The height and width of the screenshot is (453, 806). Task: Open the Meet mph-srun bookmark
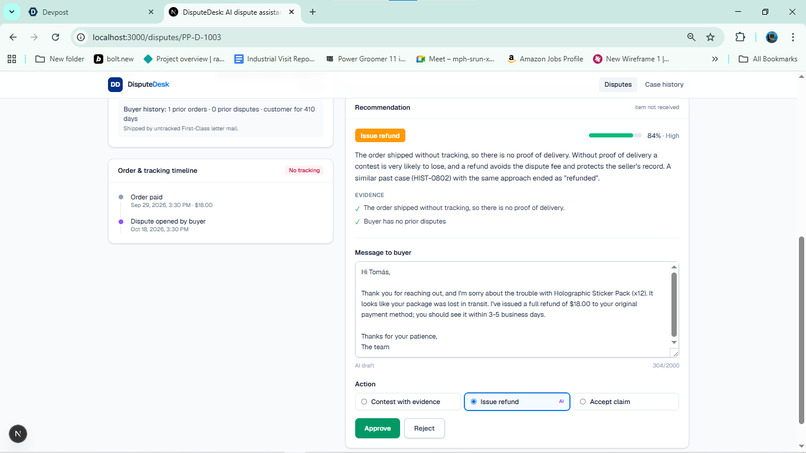(x=455, y=59)
